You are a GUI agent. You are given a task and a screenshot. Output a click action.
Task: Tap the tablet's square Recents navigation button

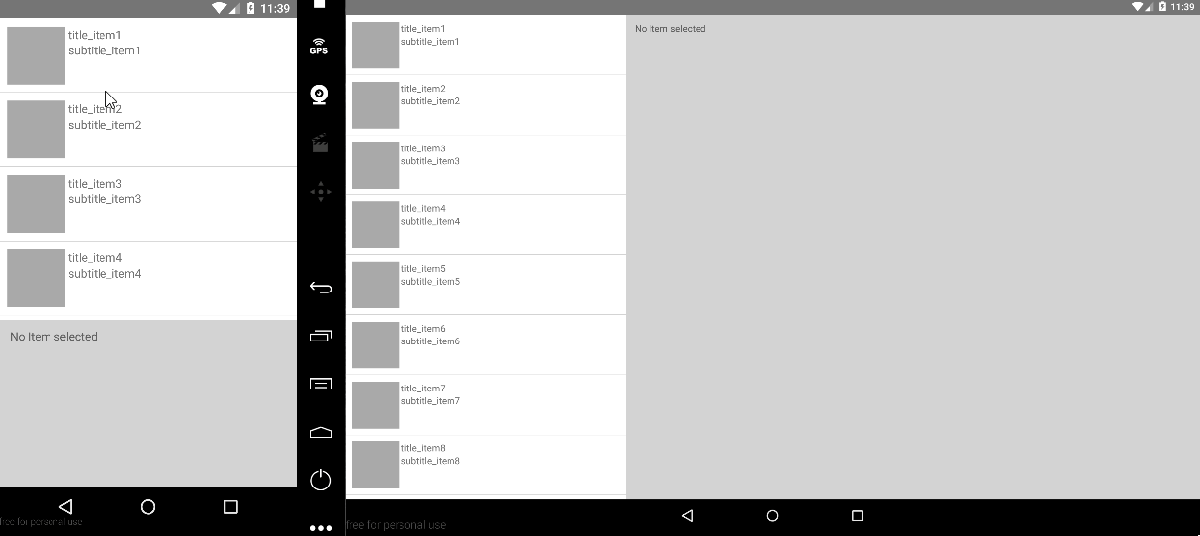click(x=857, y=516)
